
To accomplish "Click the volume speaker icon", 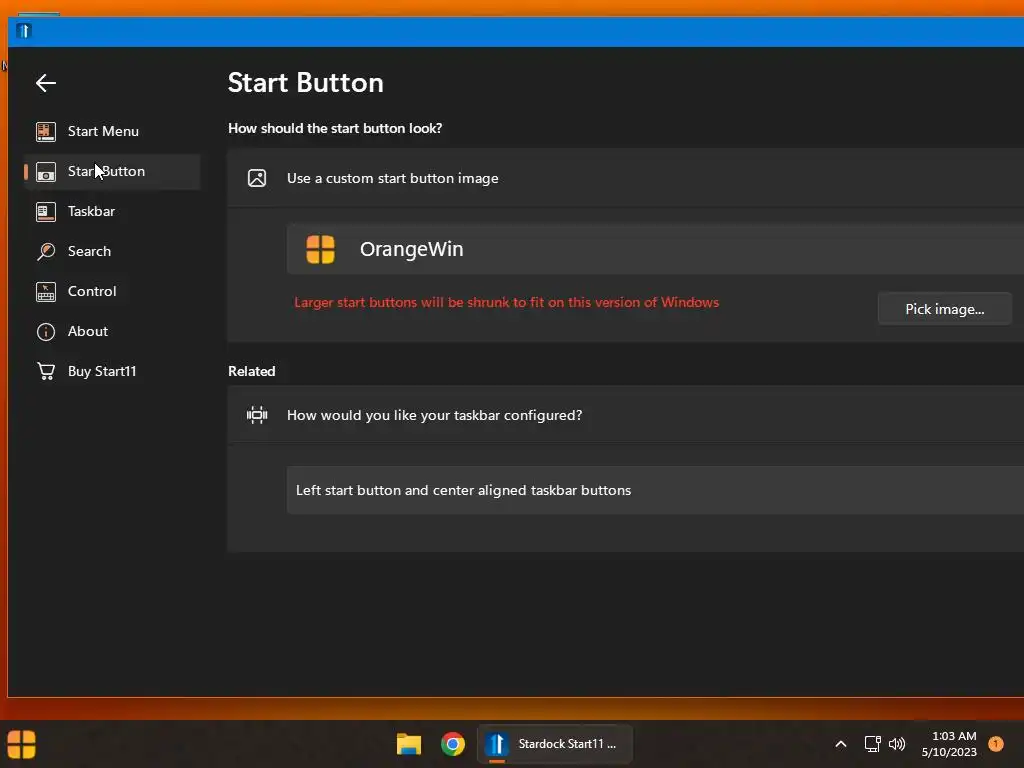I will (897, 744).
